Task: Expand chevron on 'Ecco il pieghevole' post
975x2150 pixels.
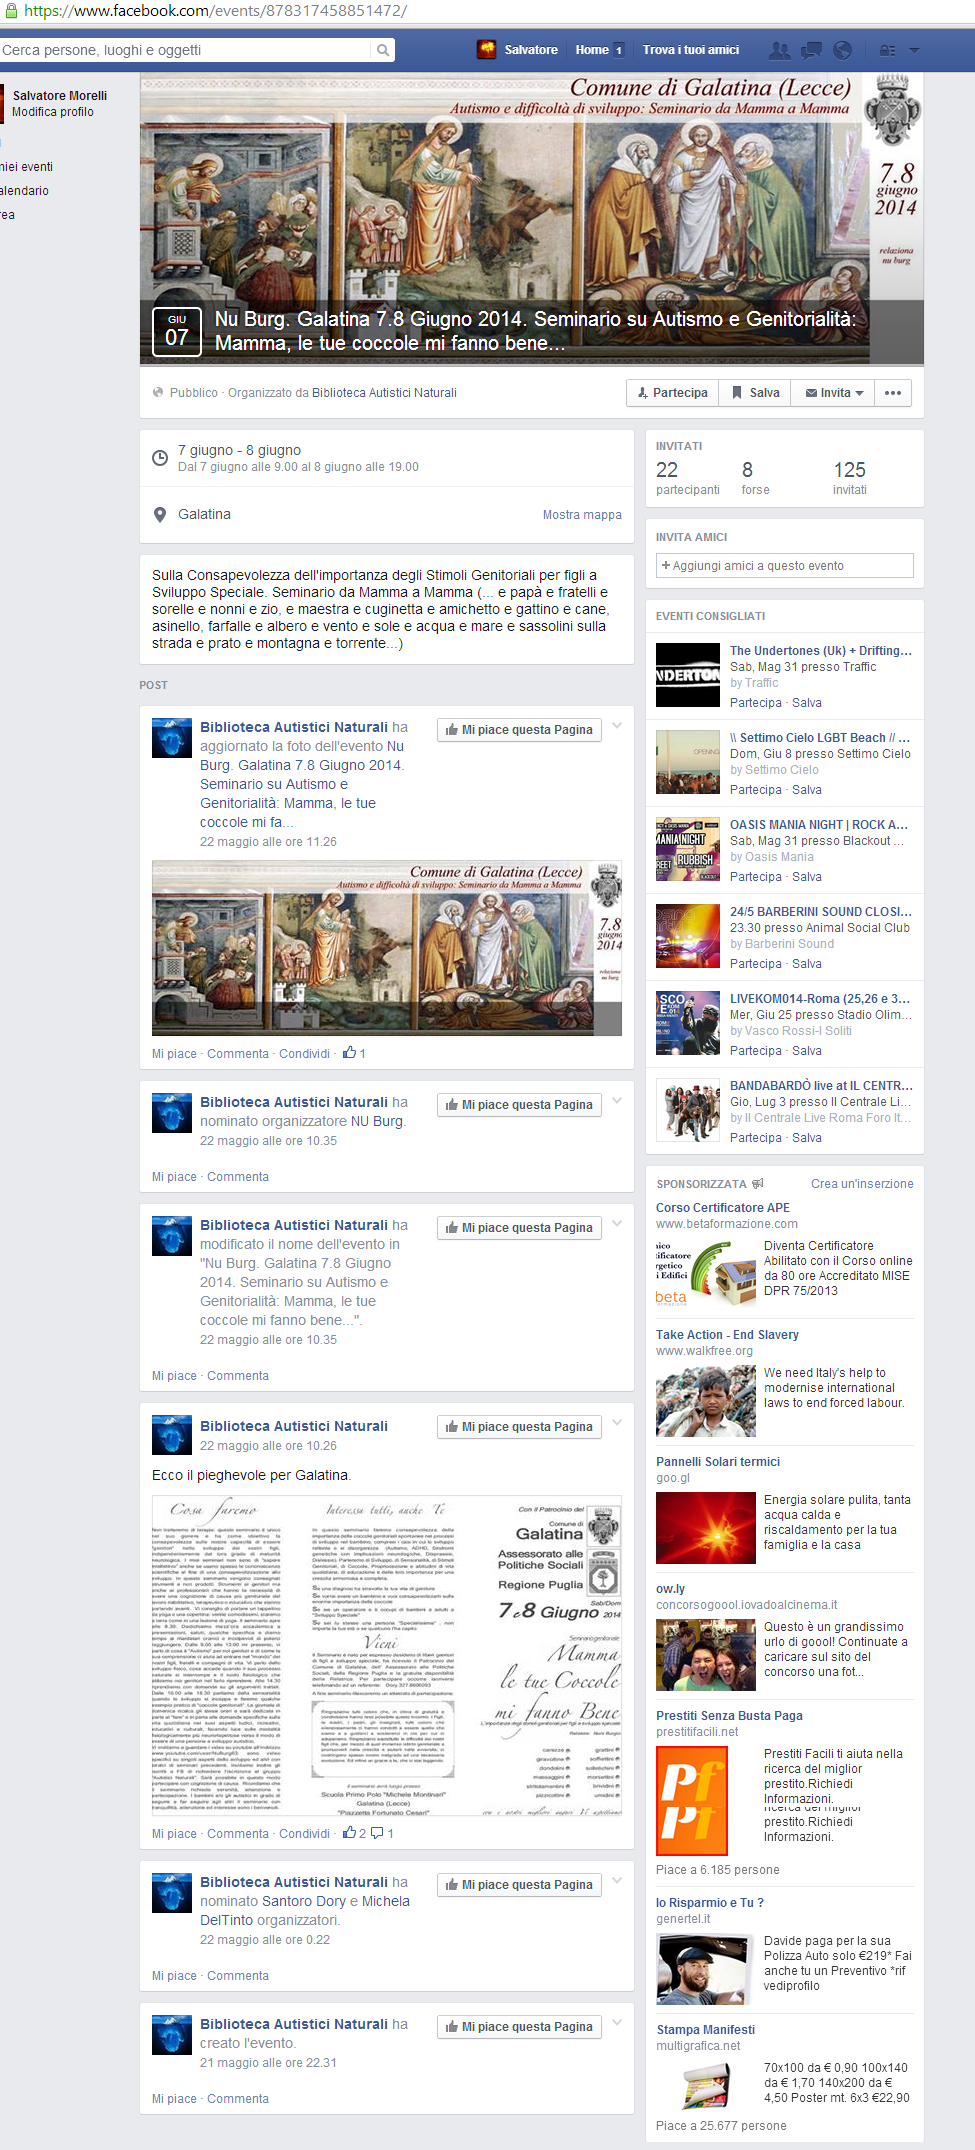Action: [x=617, y=1423]
